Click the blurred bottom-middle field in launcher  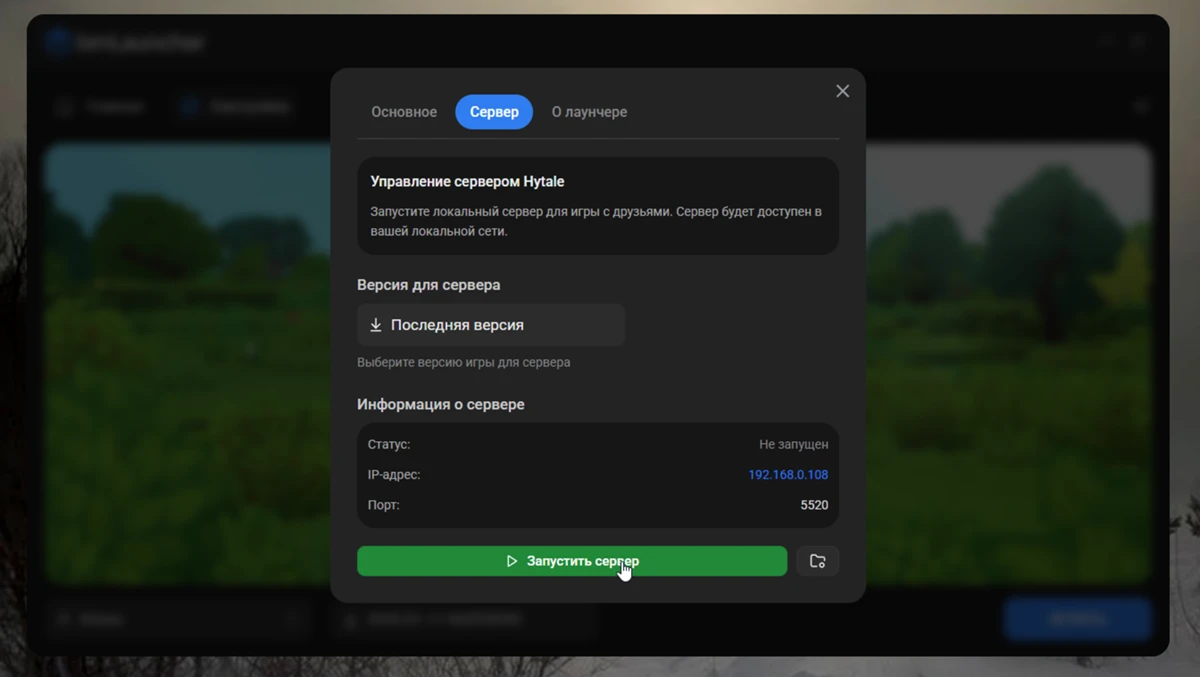coord(462,619)
